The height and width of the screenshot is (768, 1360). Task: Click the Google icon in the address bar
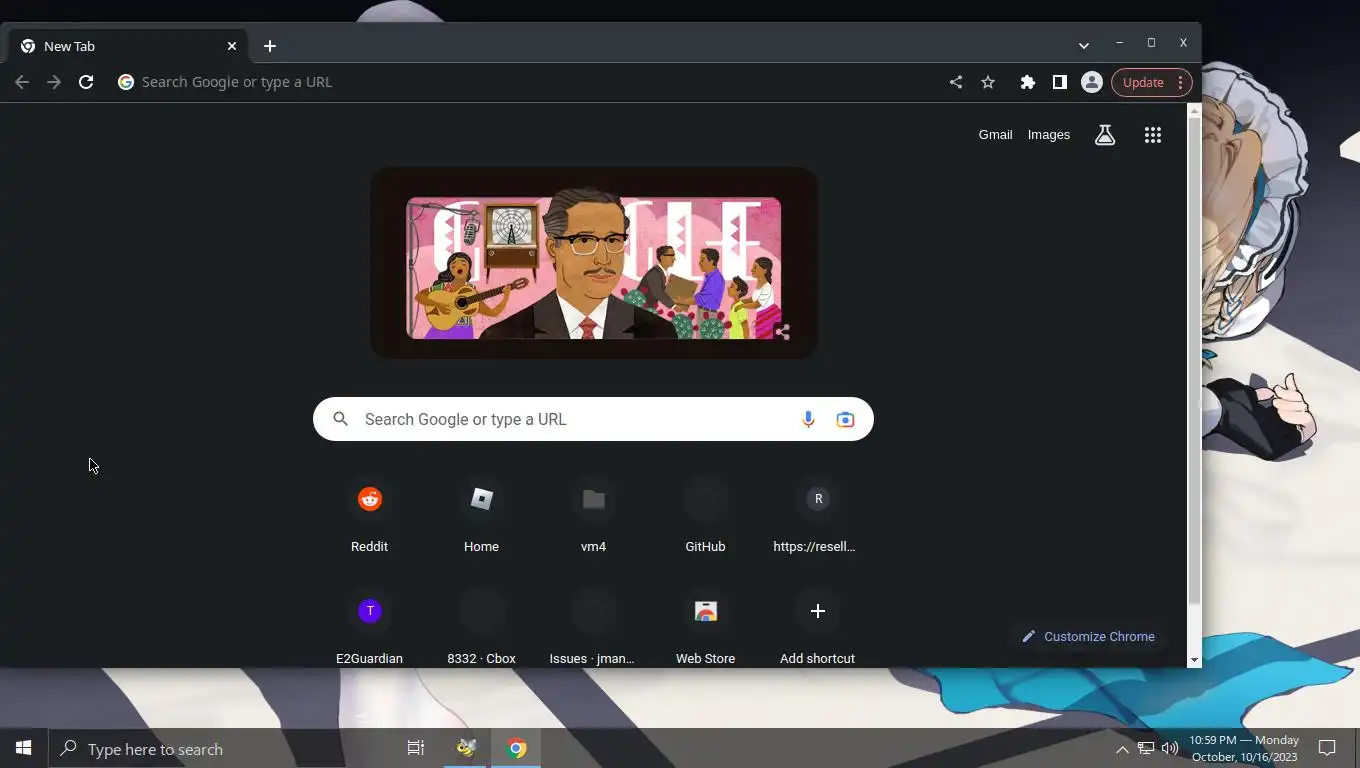(x=126, y=82)
